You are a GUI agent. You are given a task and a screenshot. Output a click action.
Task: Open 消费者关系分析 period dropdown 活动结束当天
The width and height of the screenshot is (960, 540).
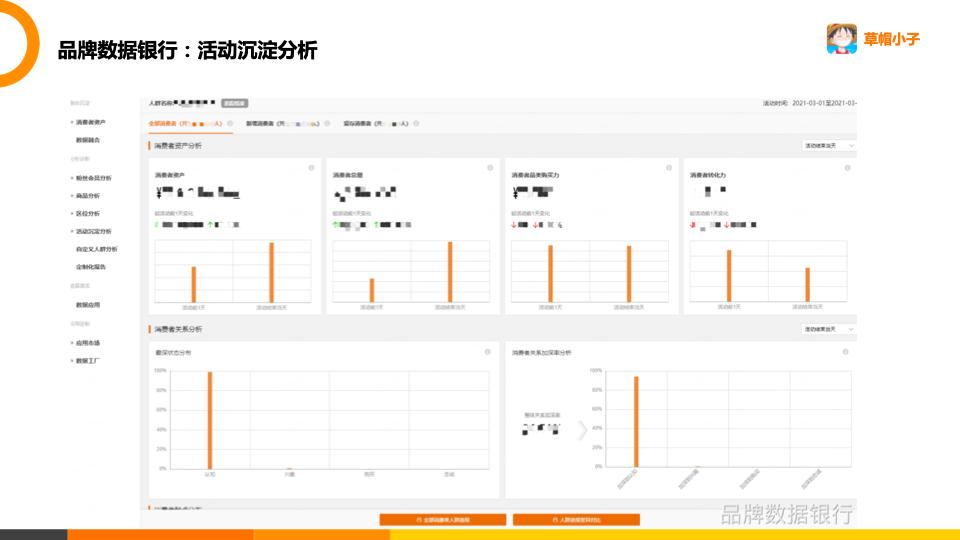click(x=829, y=329)
